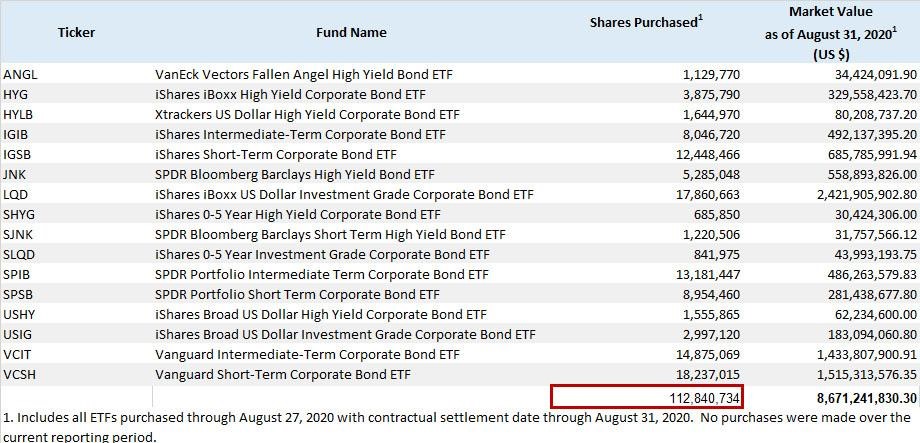The height and width of the screenshot is (443, 920).
Task: Click the Shares Purchased column header
Action: [646, 22]
